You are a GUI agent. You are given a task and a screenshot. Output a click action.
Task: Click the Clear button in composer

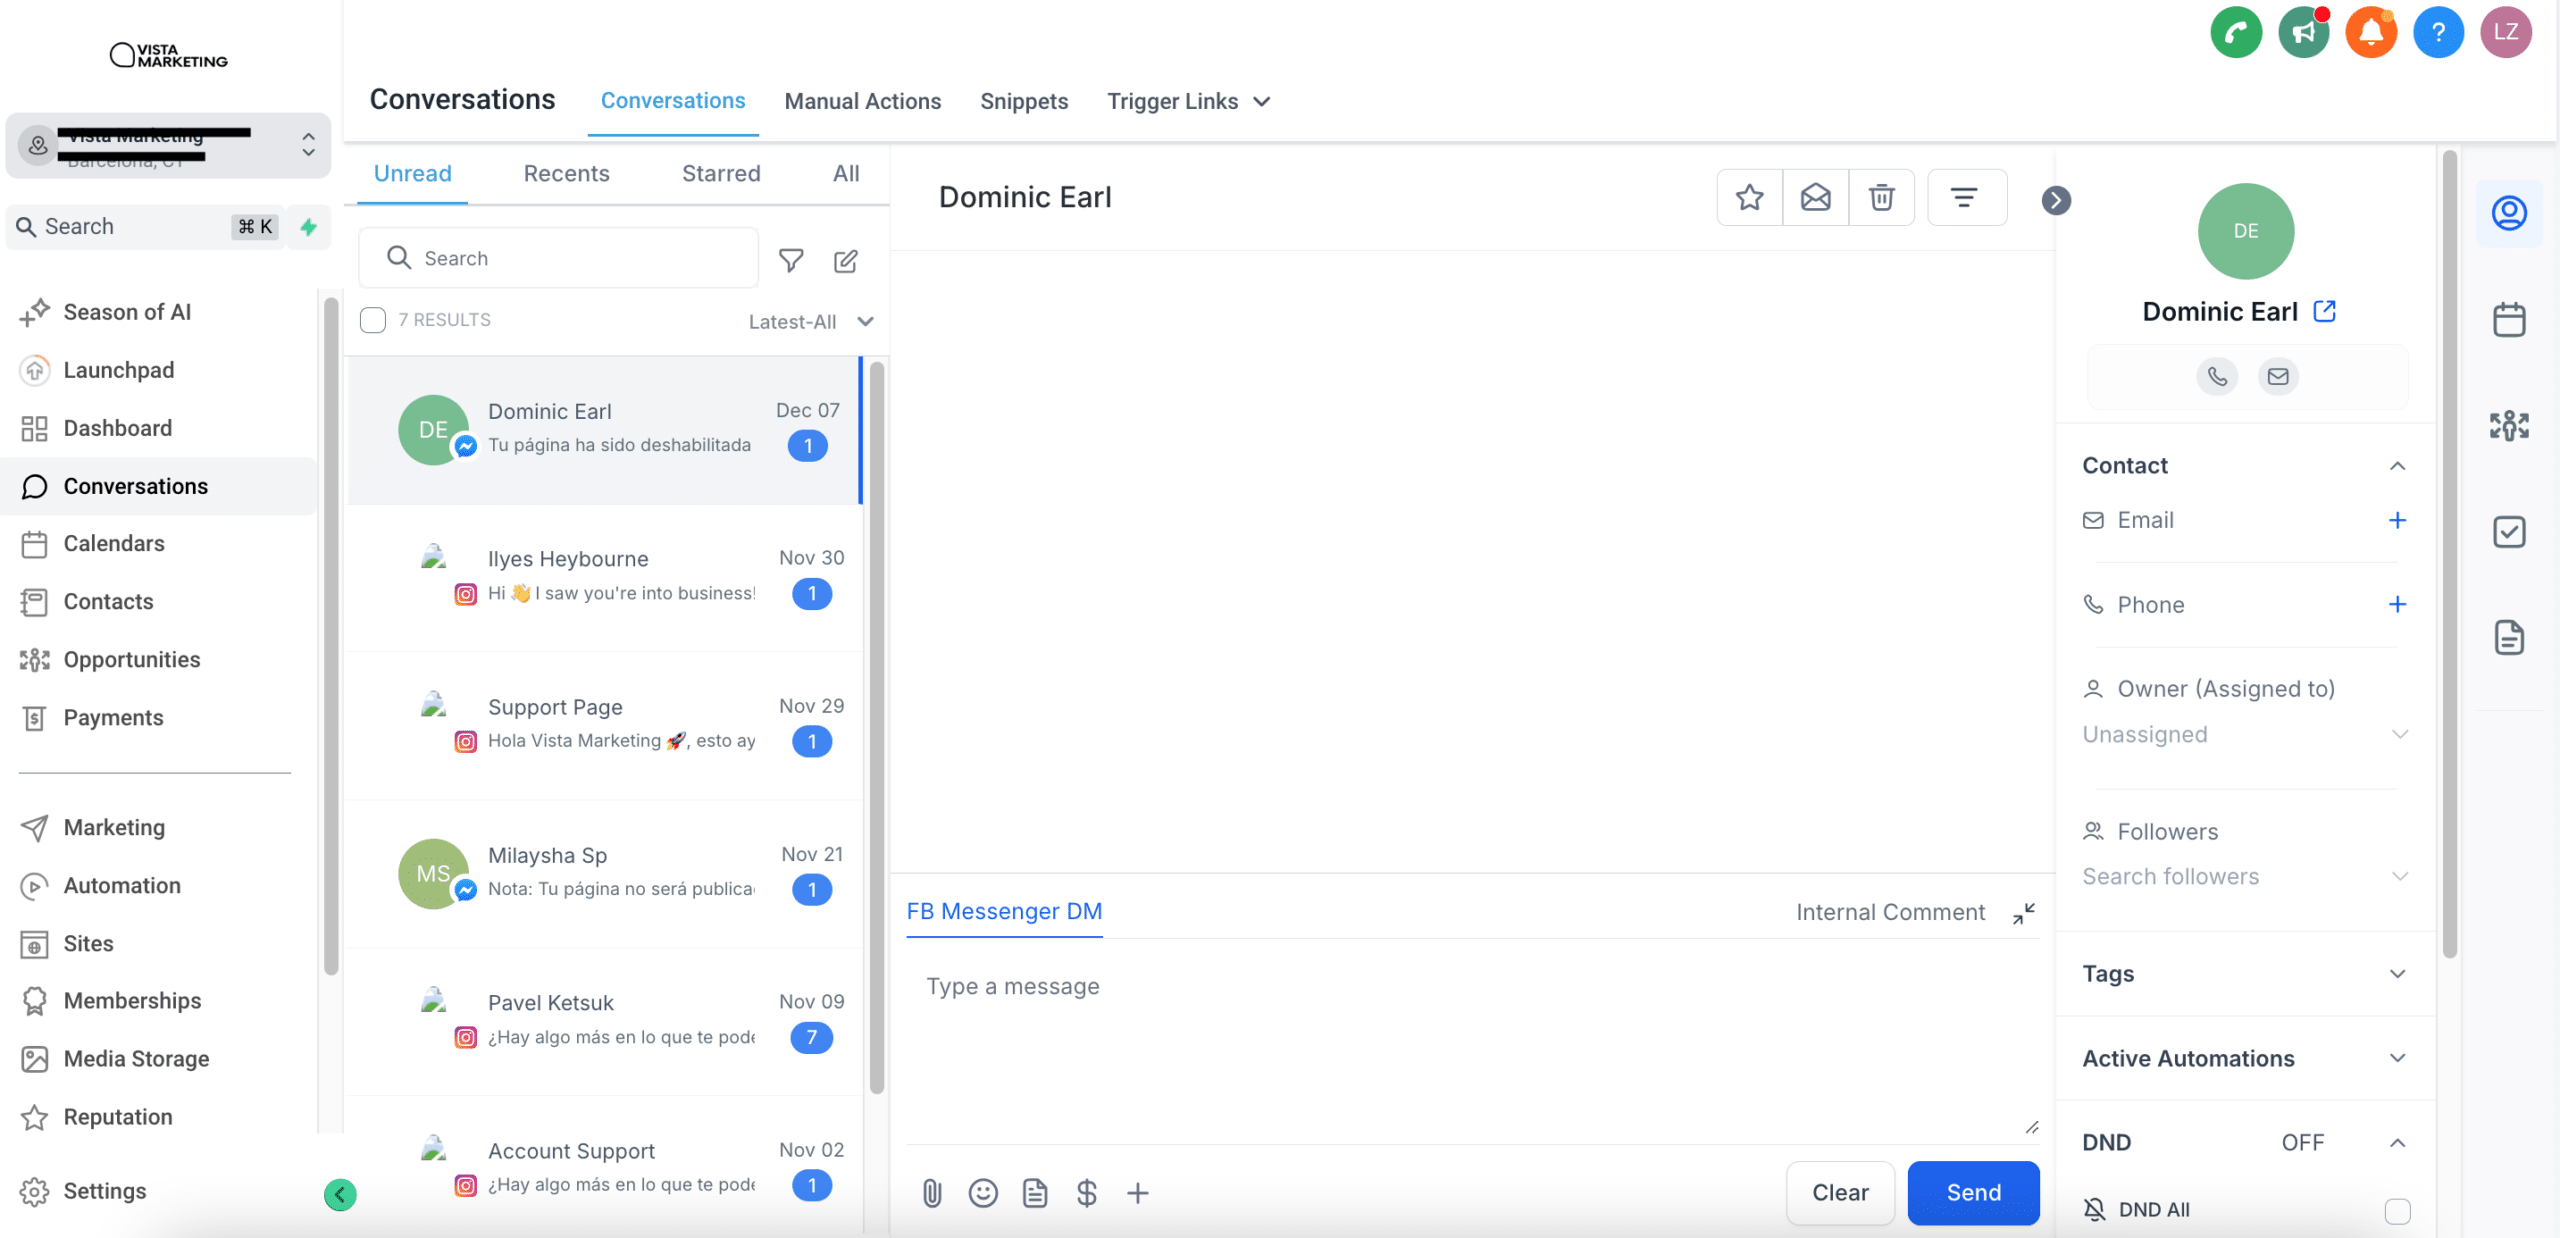click(x=1840, y=1191)
